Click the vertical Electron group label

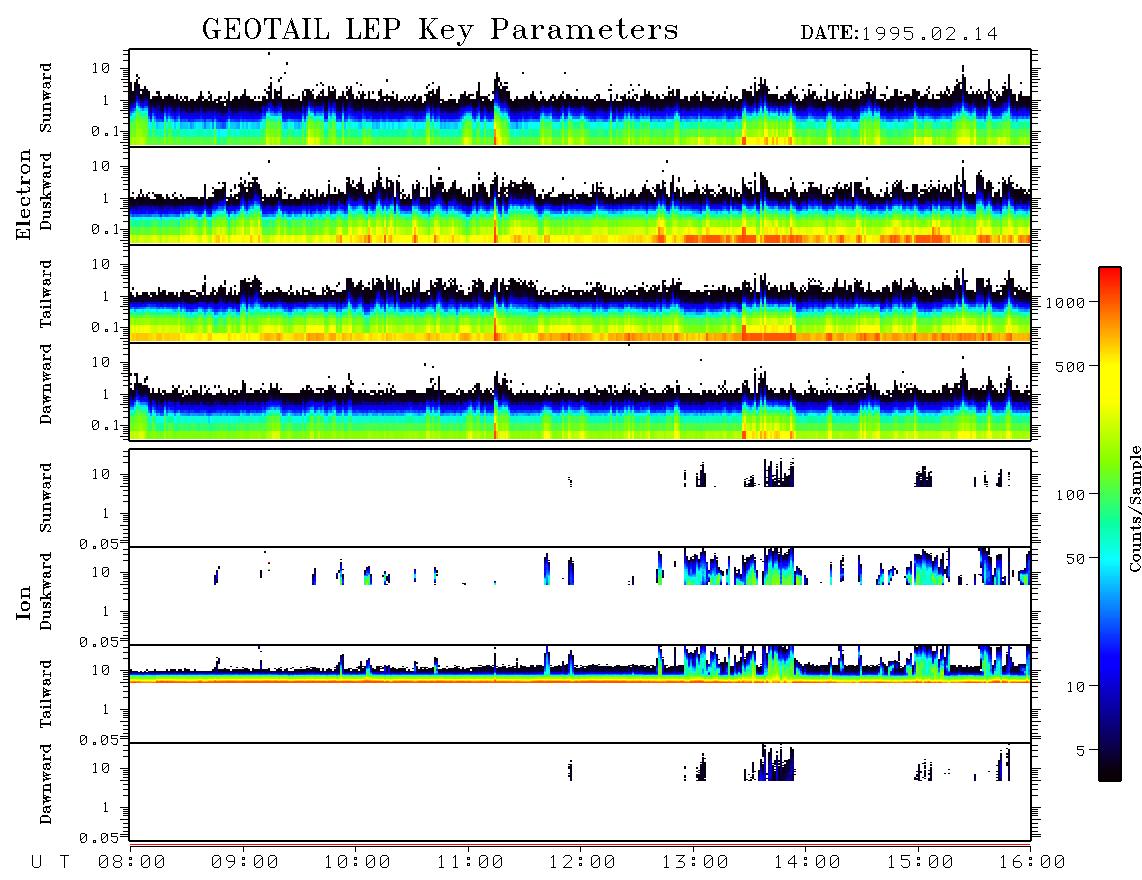pyautogui.click(x=24, y=195)
